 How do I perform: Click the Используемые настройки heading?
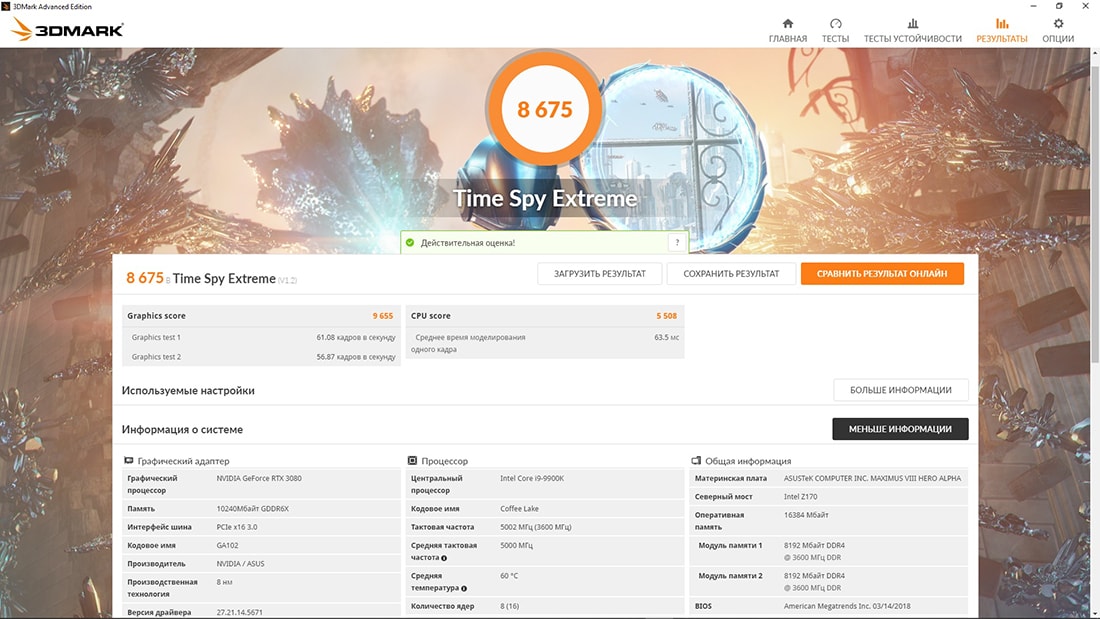[x=188, y=391]
